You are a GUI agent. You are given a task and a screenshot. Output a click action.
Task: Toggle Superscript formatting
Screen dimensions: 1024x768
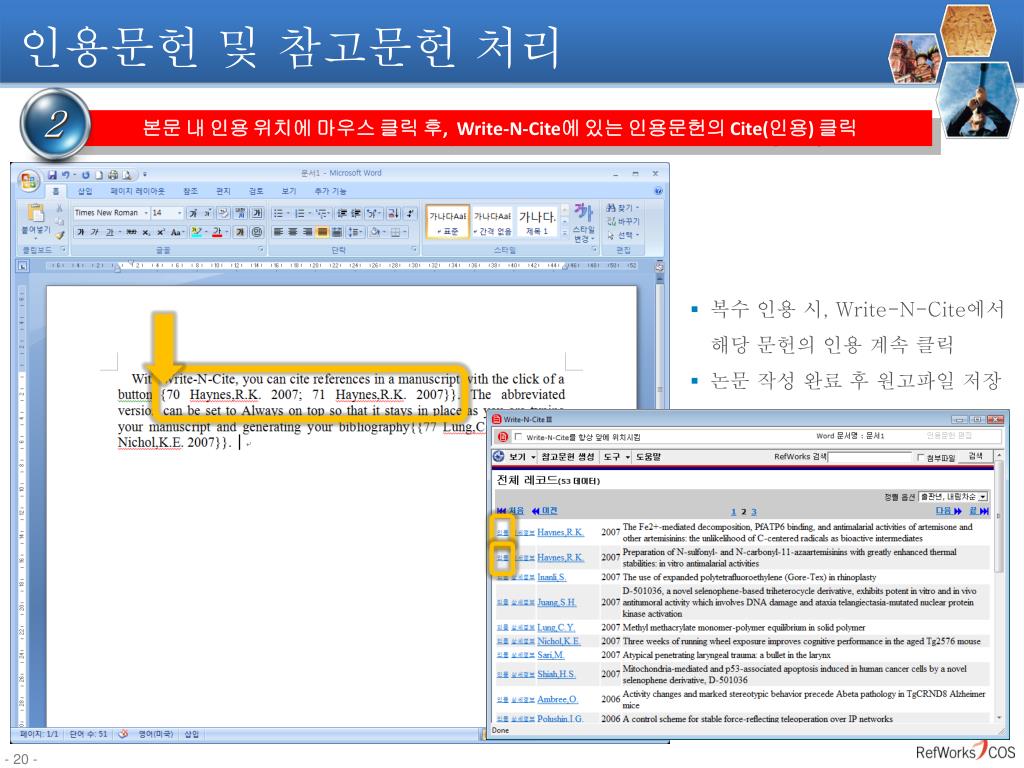tap(161, 232)
